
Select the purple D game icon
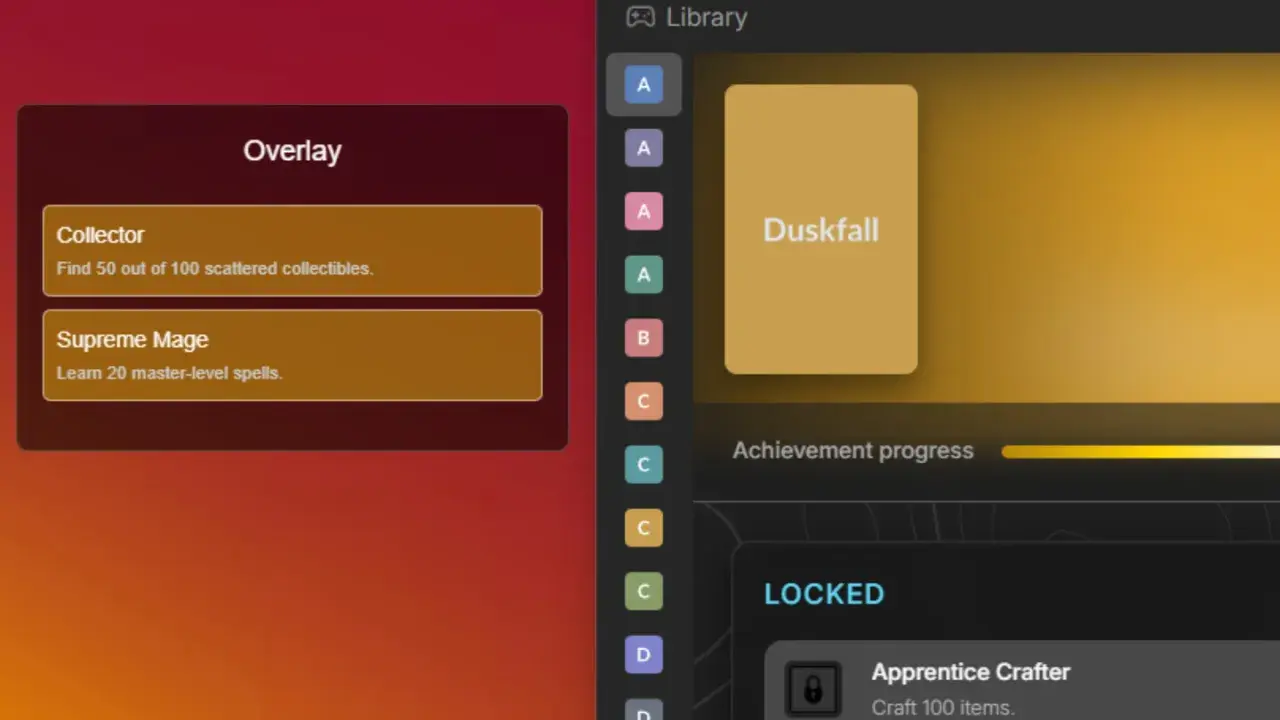coord(644,655)
